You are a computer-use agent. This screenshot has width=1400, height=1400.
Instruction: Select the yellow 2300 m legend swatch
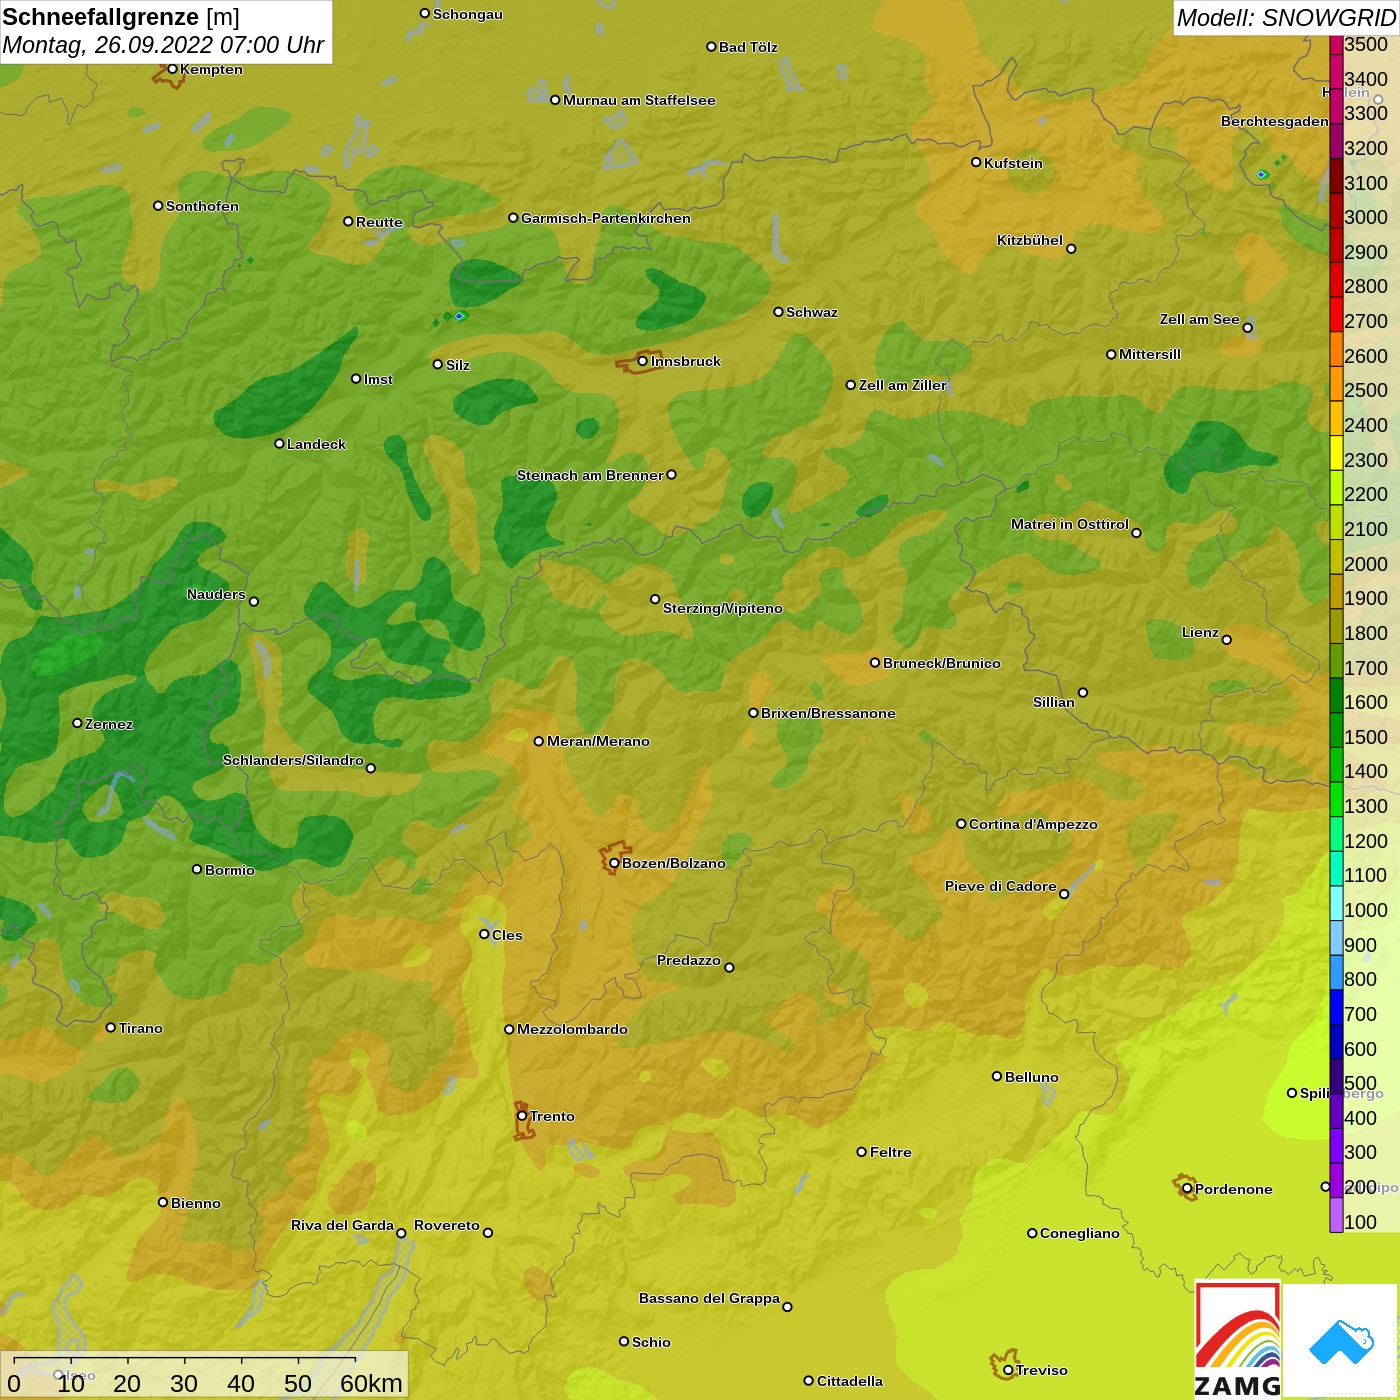[x=1336, y=453]
